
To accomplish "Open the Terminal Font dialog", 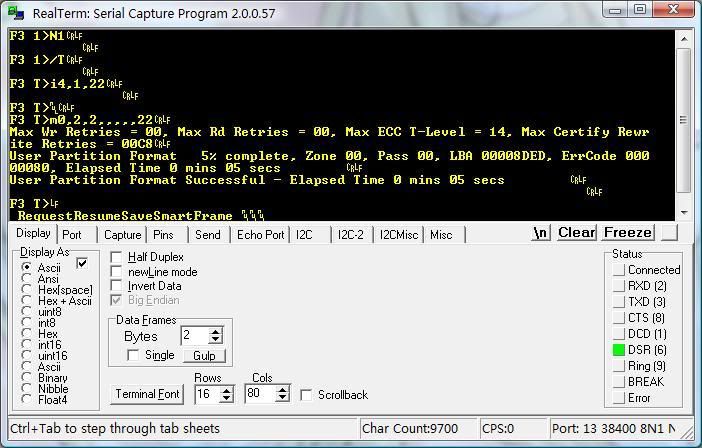I will tap(147, 394).
